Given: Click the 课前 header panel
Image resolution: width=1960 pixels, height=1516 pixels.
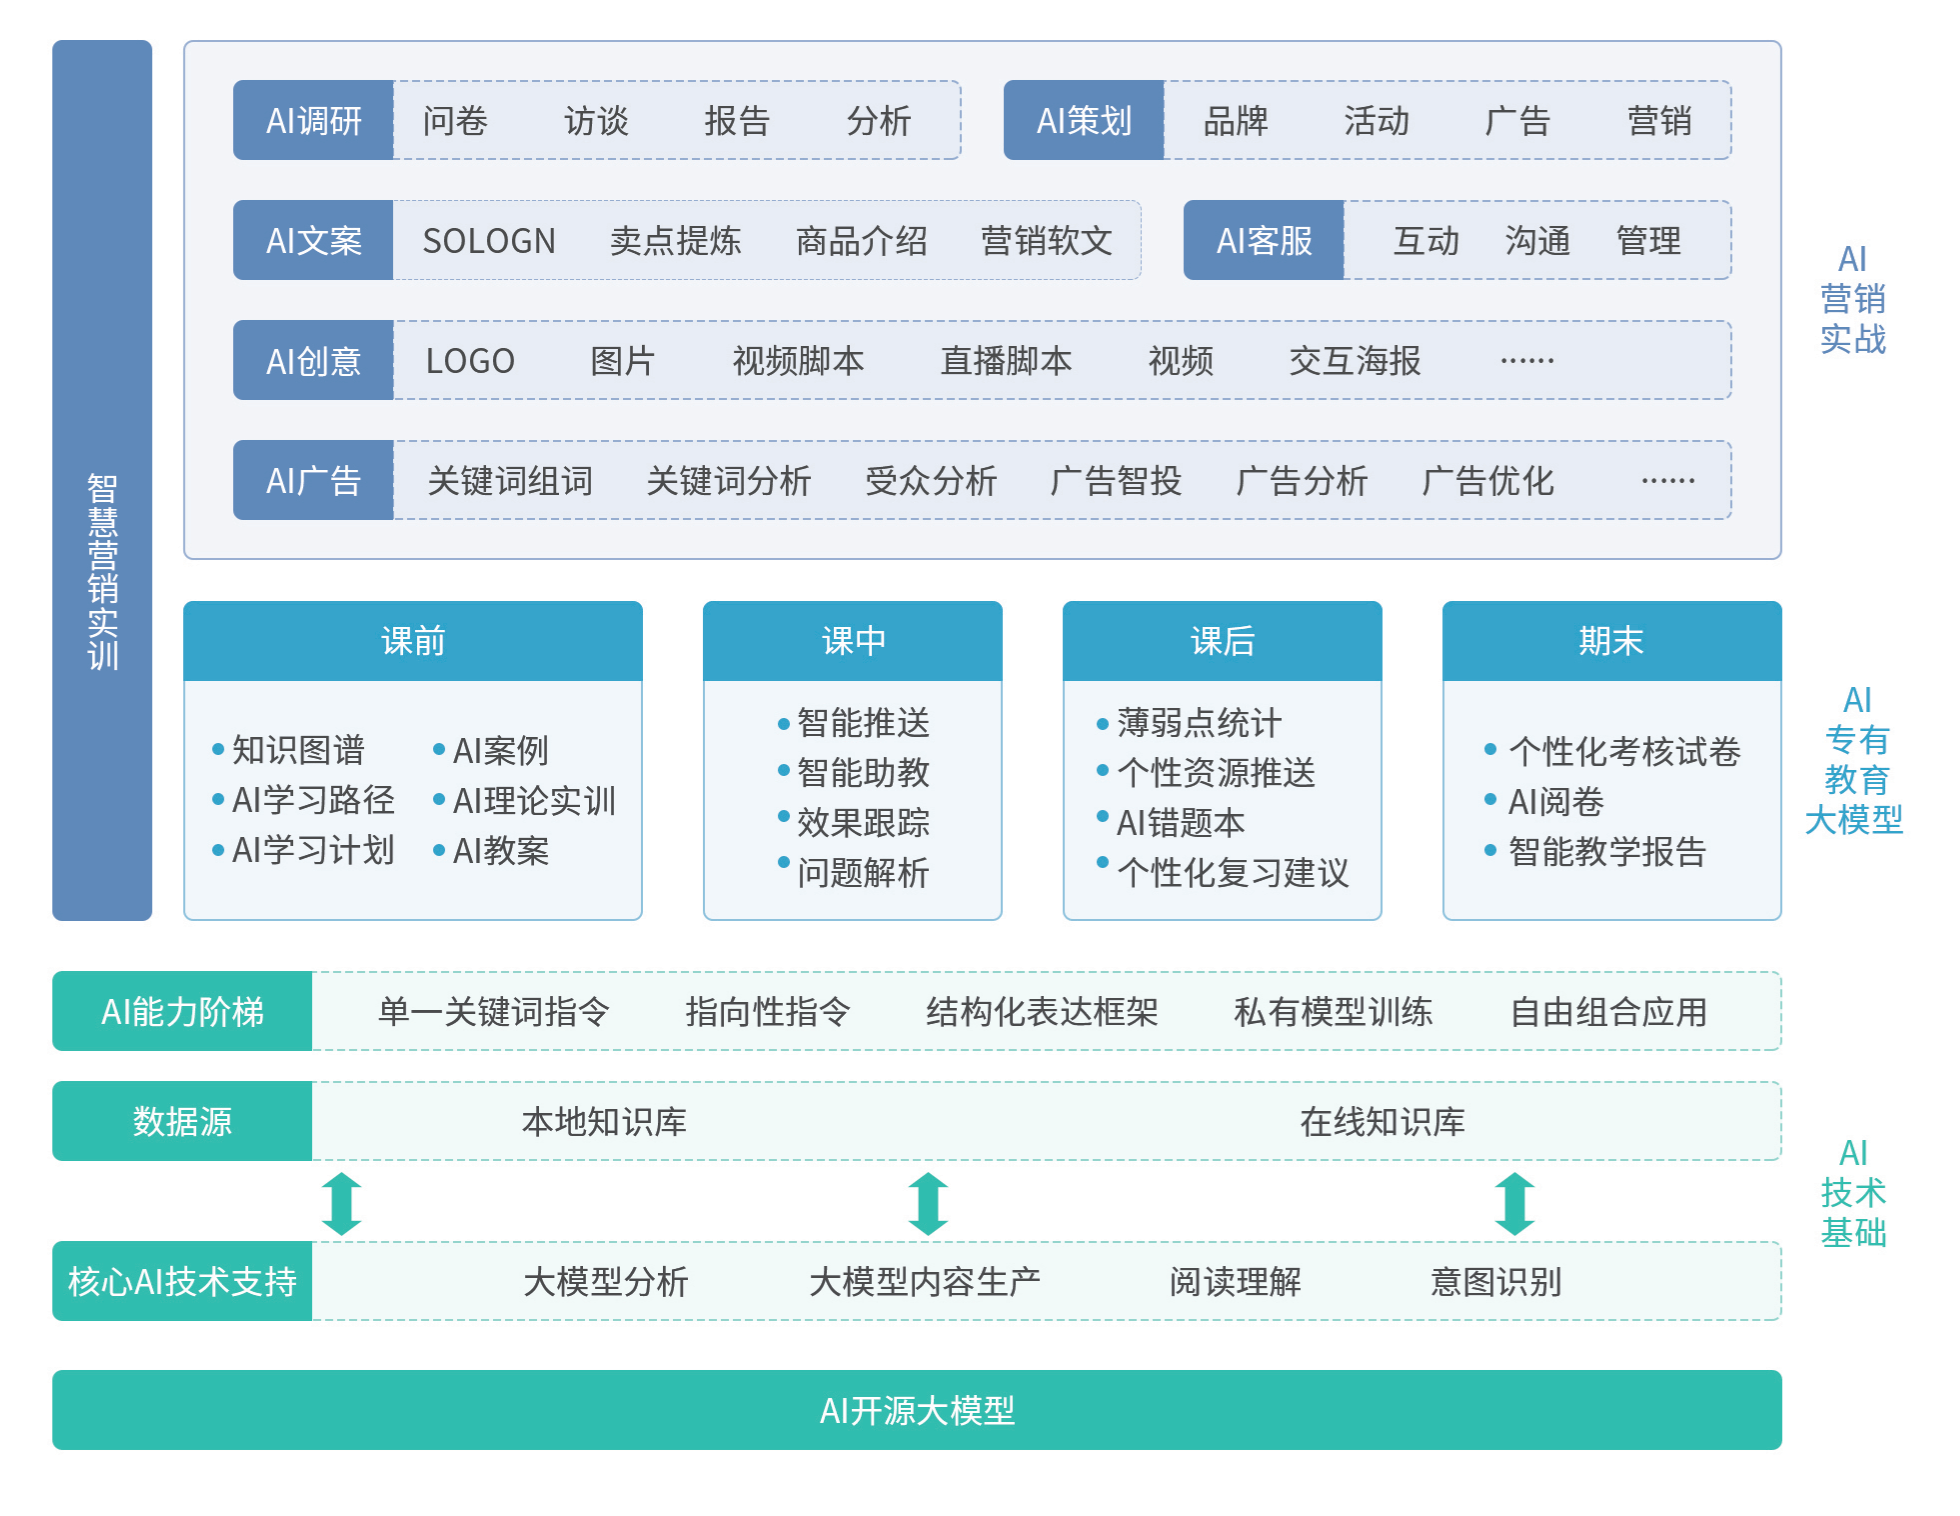Looking at the screenshot, I should click(413, 641).
